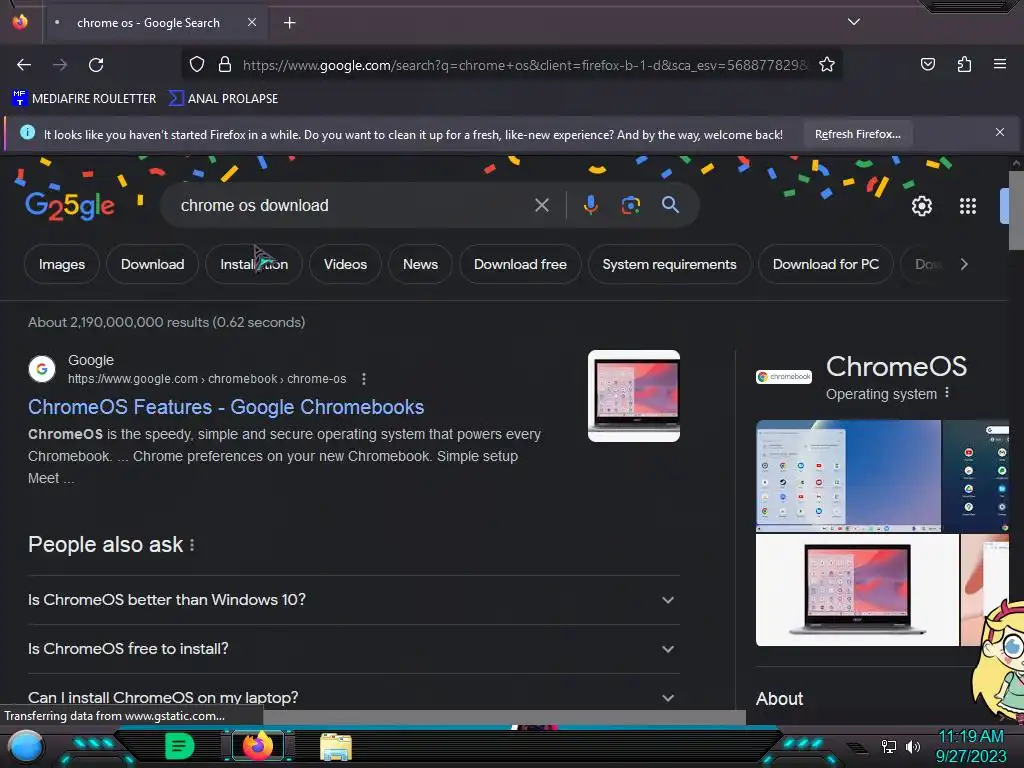Submit search with magnifier icon

pyautogui.click(x=670, y=205)
